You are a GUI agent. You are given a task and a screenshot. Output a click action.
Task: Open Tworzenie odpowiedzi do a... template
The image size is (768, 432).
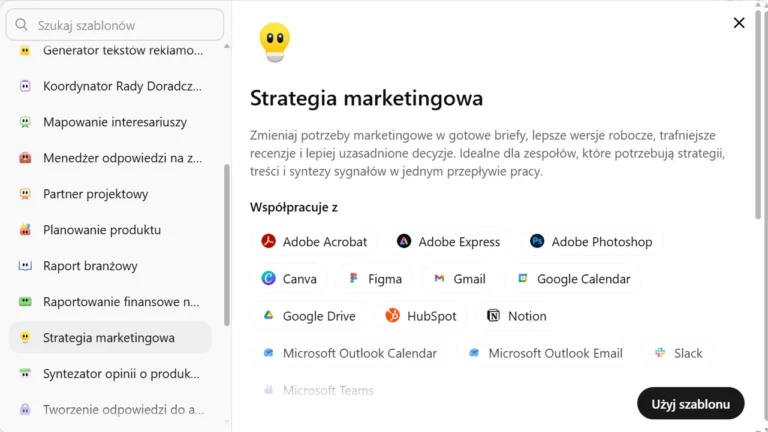(x=111, y=409)
